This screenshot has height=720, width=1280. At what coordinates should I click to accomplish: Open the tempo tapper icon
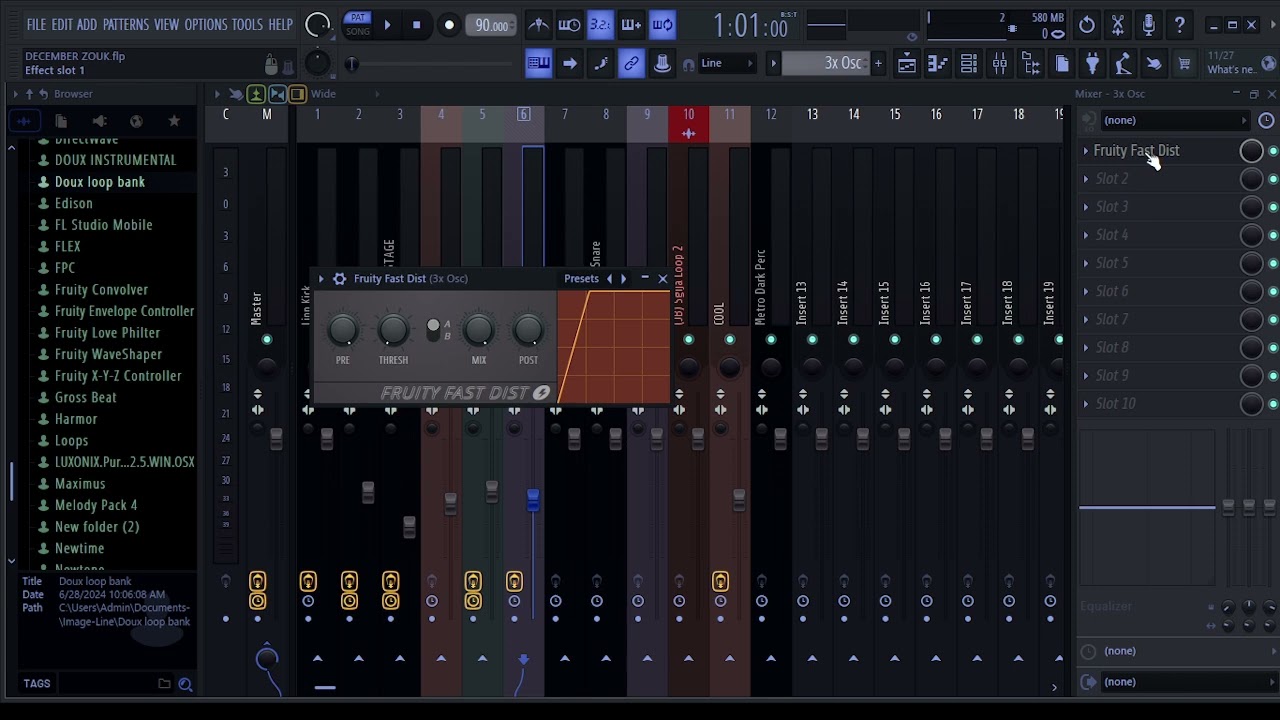click(x=1123, y=64)
